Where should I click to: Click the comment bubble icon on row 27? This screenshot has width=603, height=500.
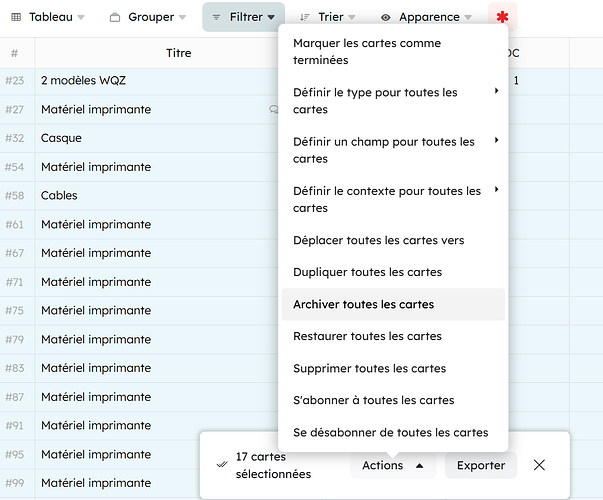tap(274, 110)
